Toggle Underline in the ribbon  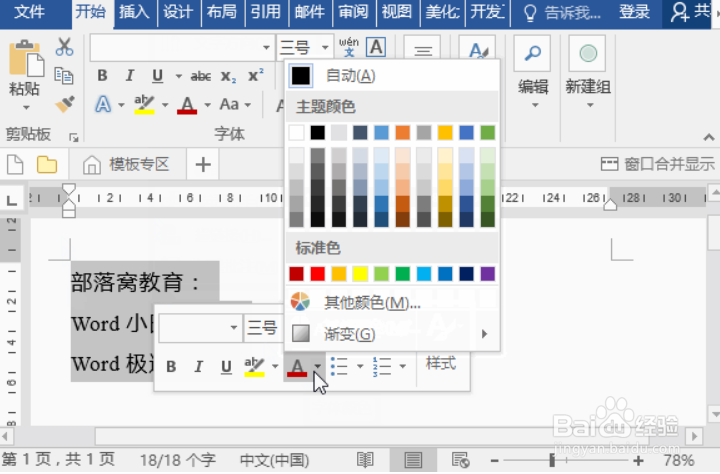158,75
